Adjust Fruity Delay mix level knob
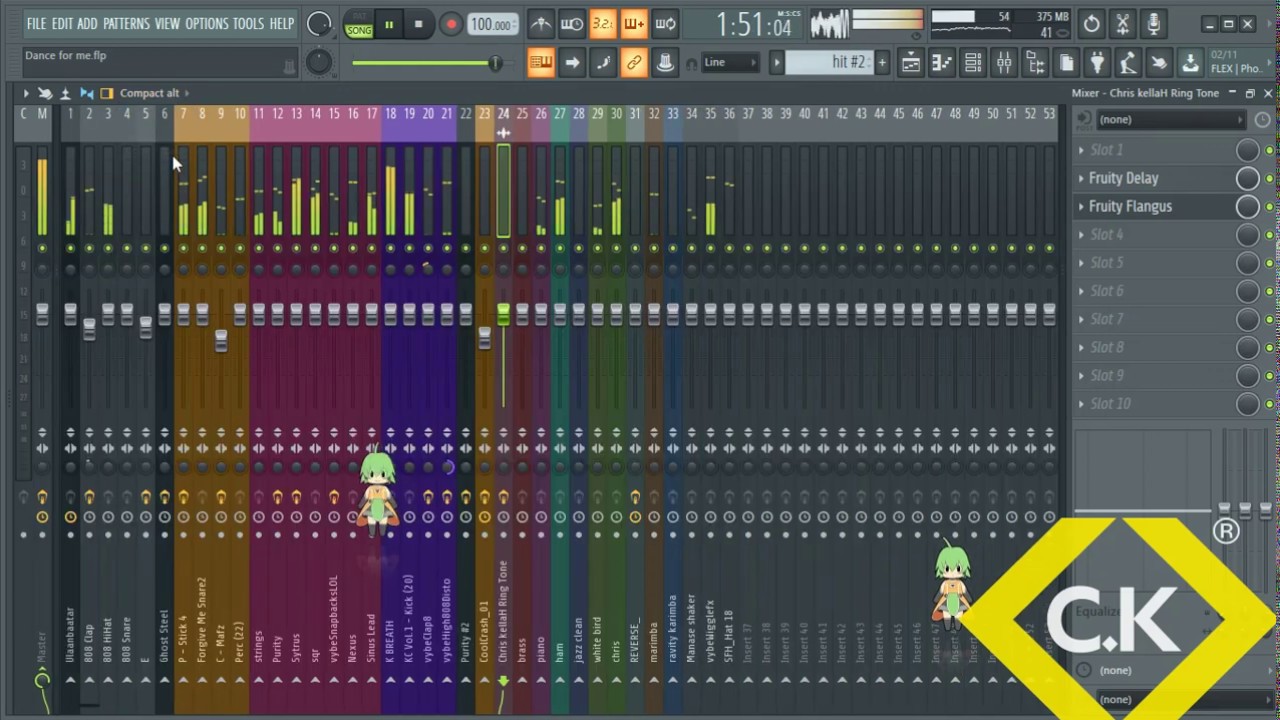The image size is (1280, 720). [1247, 178]
